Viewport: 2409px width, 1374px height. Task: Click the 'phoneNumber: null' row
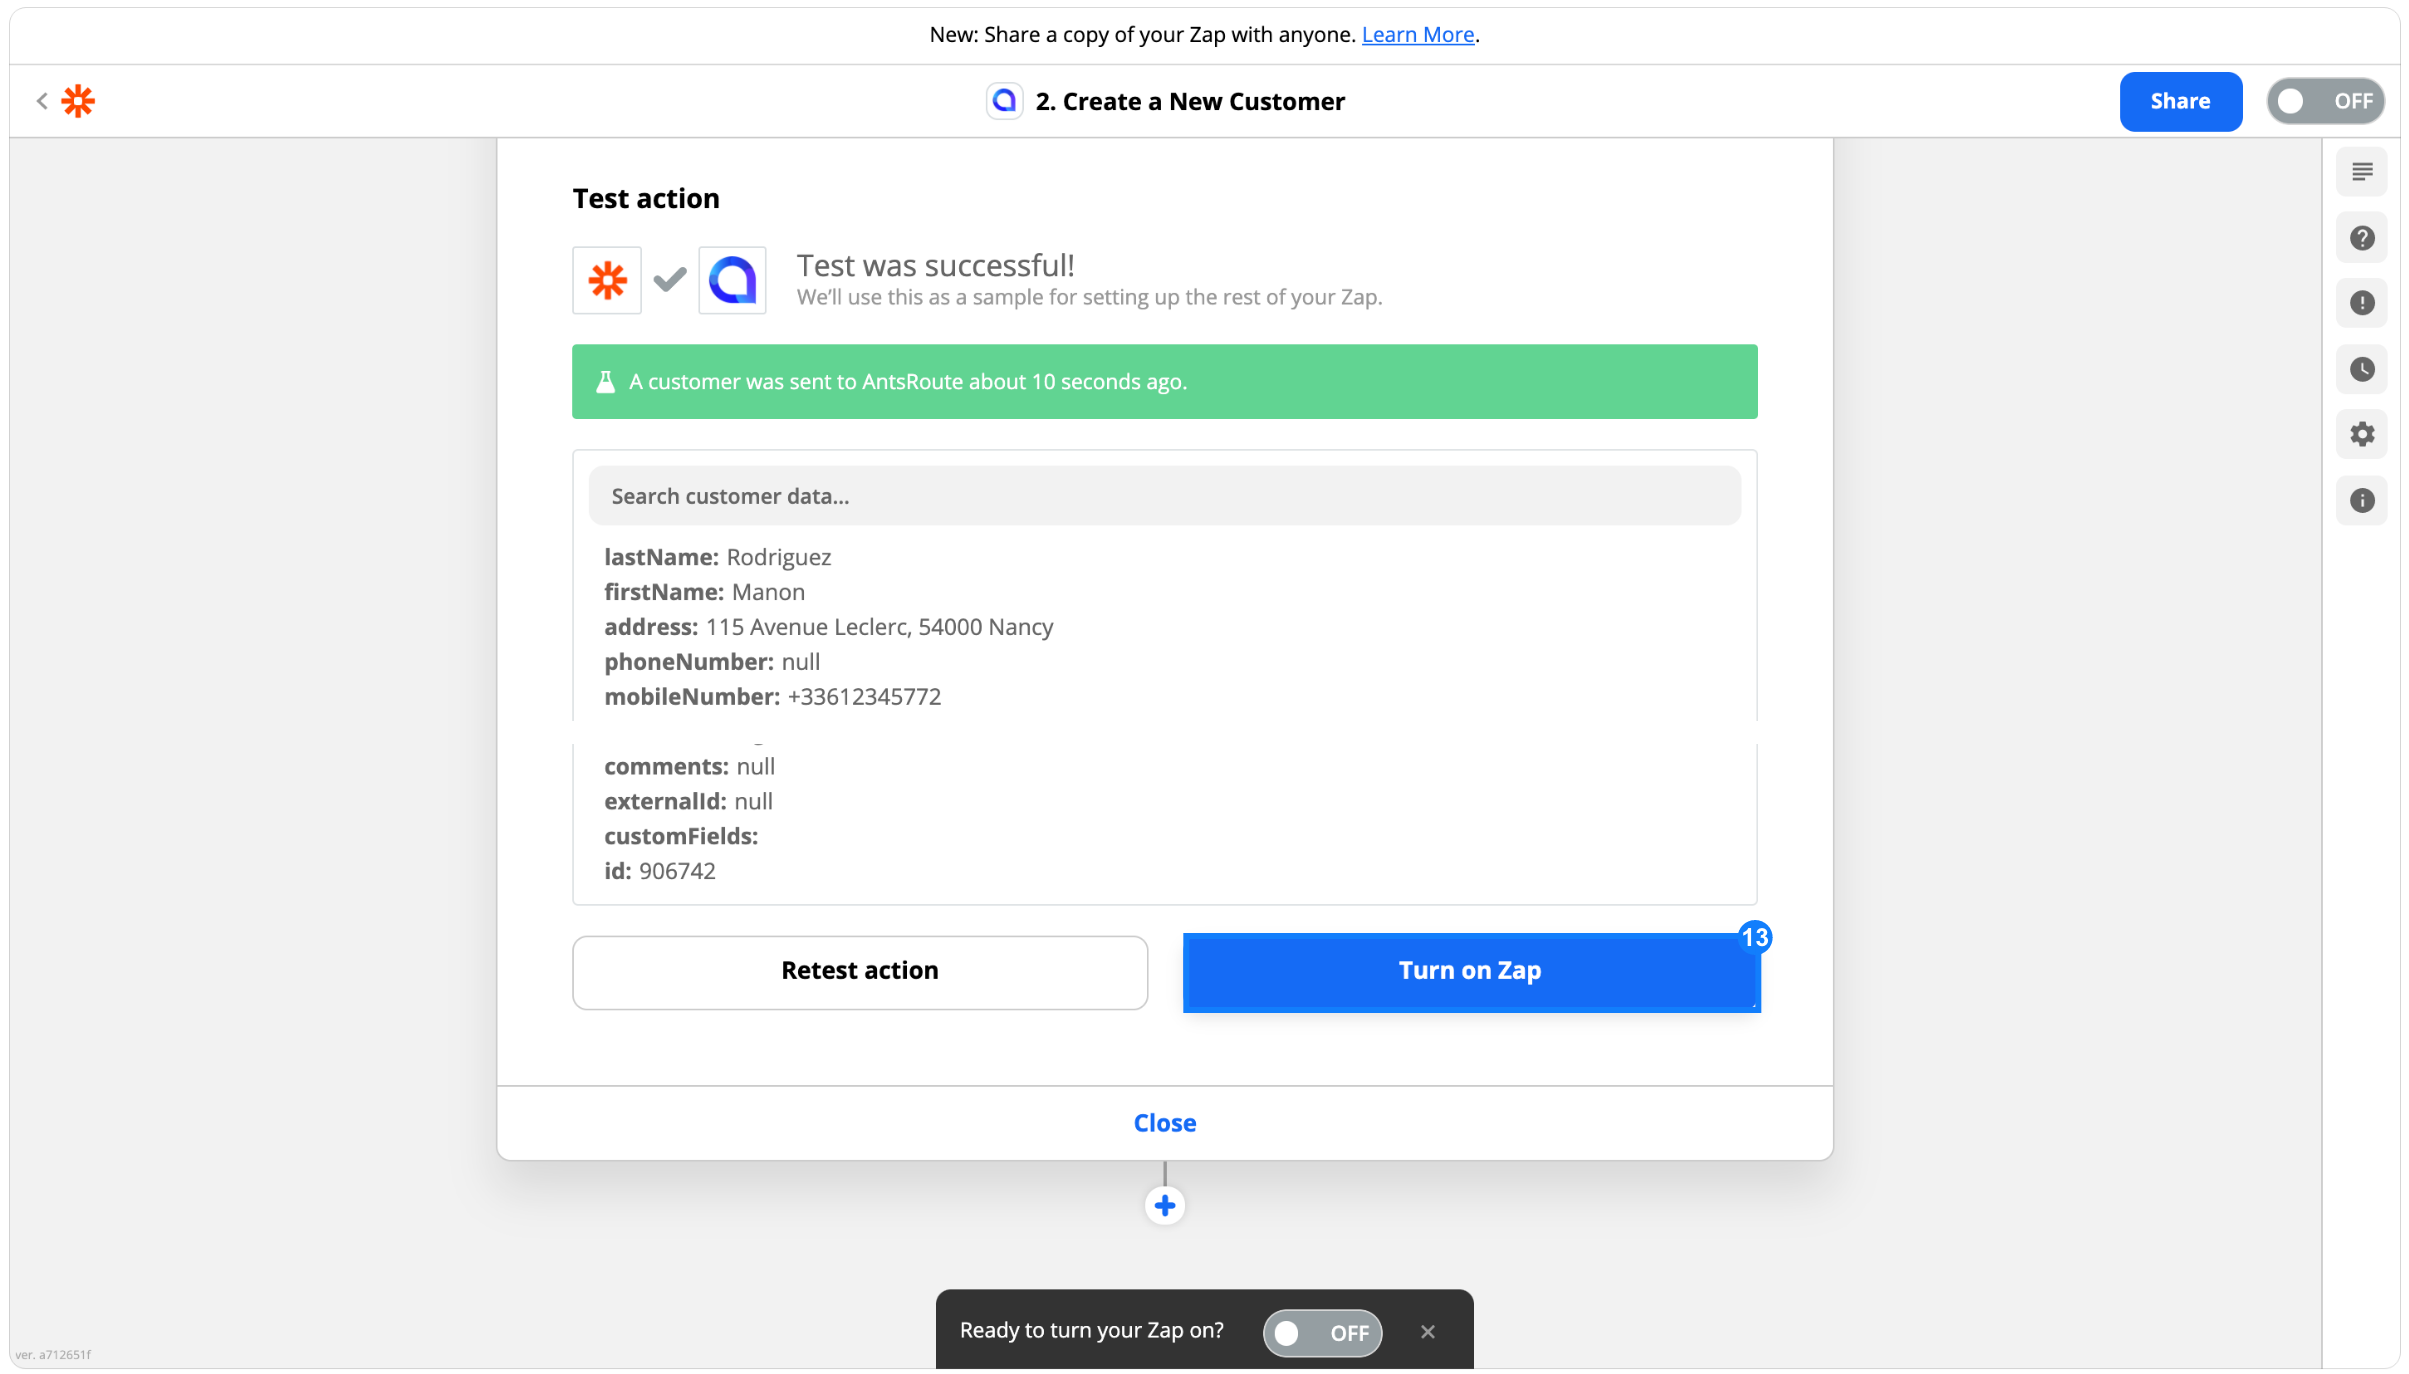(x=712, y=662)
